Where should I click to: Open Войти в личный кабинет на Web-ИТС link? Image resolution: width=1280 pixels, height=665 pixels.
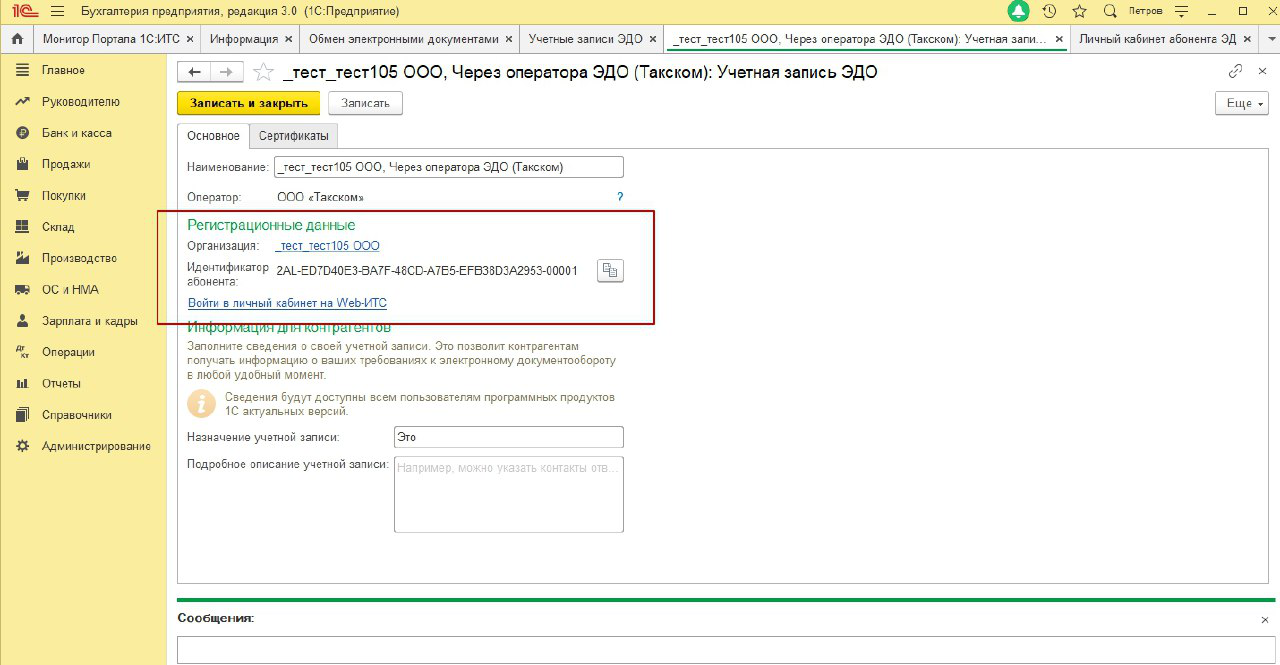coord(287,302)
